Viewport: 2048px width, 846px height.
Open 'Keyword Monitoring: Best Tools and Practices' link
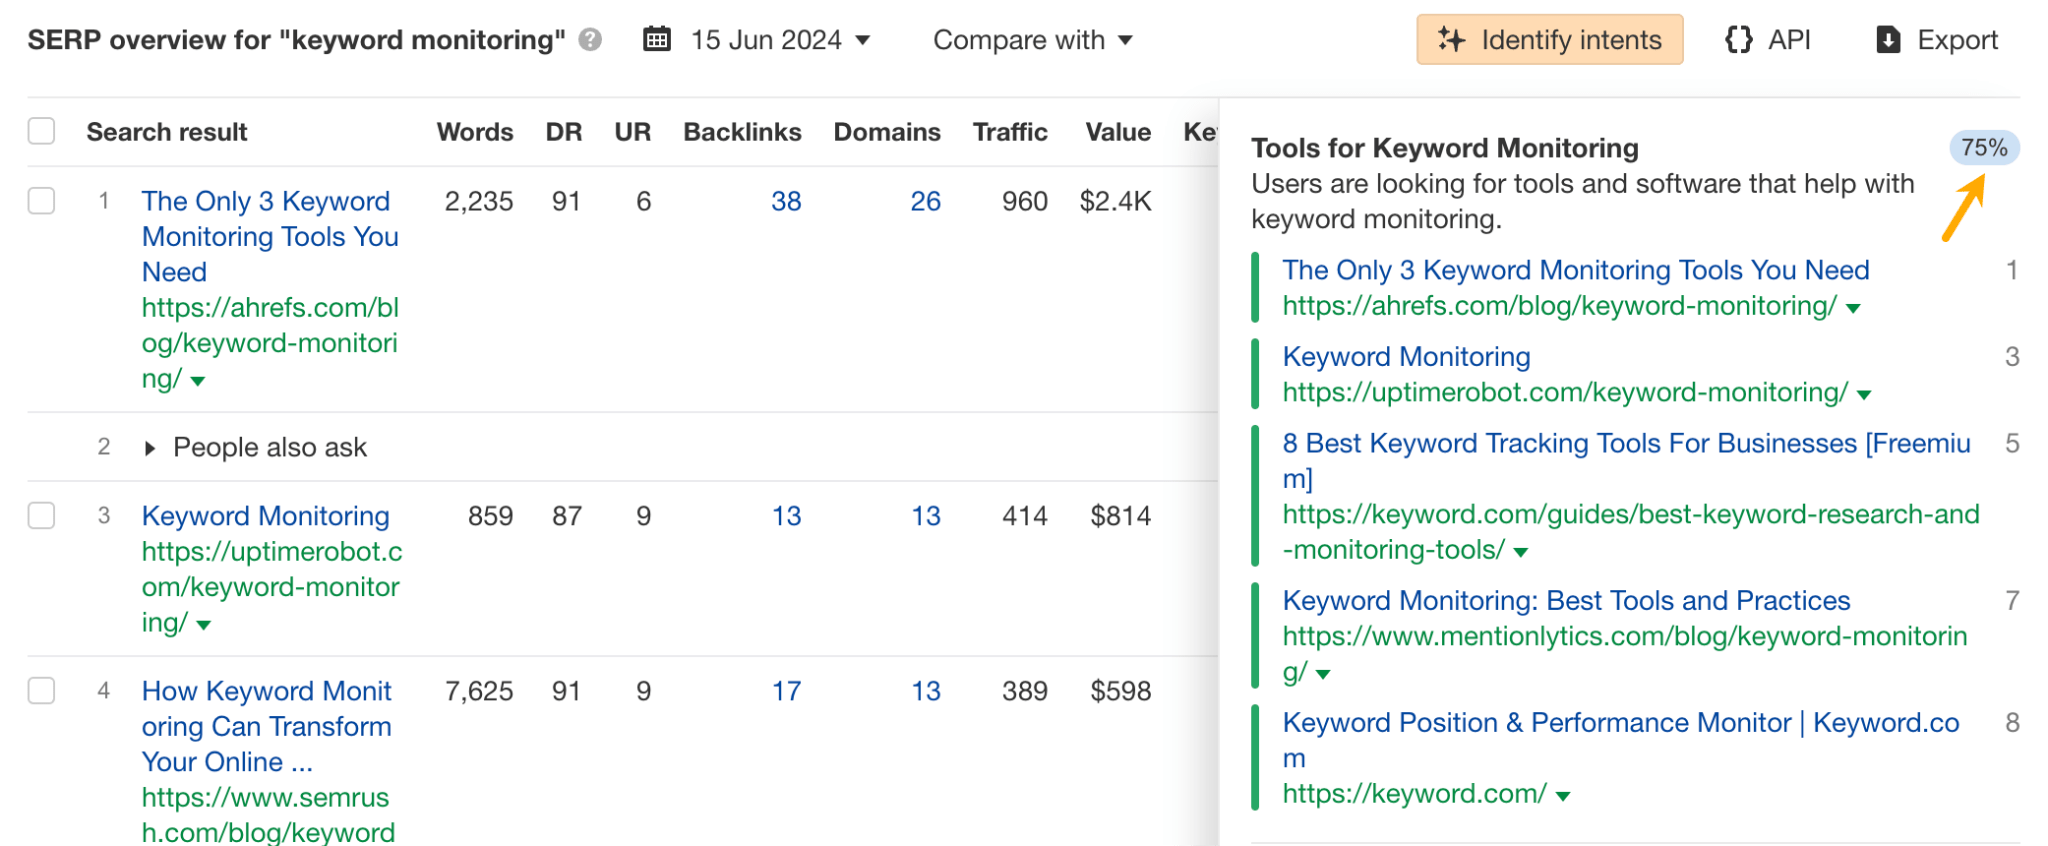pyautogui.click(x=1566, y=601)
